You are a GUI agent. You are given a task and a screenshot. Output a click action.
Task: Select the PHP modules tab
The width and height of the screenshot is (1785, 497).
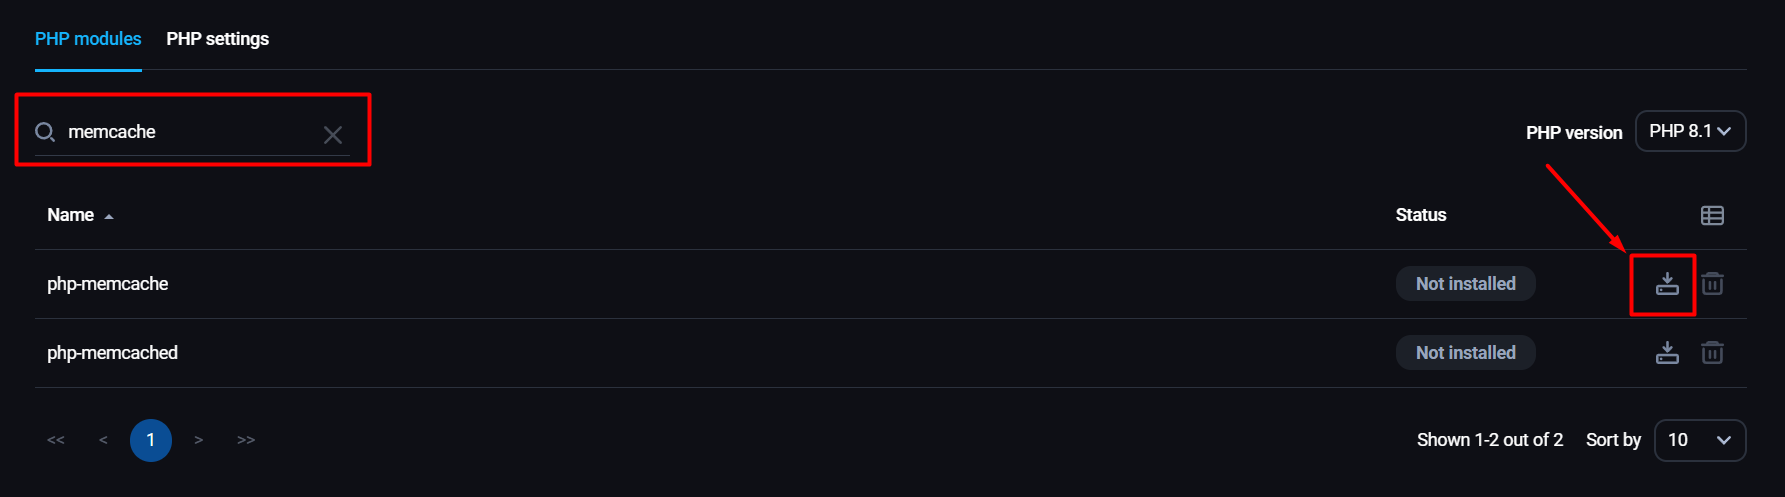[x=88, y=39]
